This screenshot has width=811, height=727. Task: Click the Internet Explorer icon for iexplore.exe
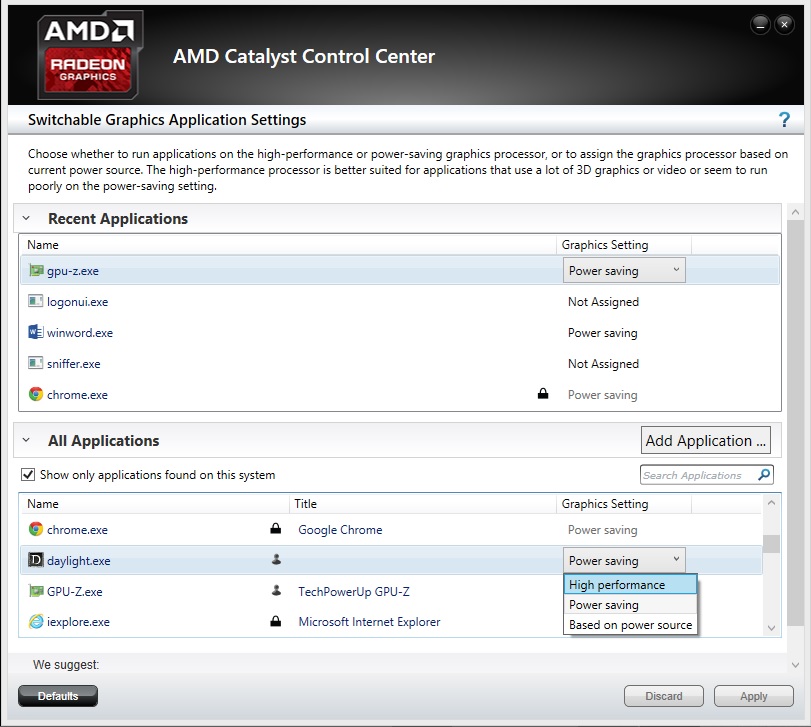click(x=36, y=622)
